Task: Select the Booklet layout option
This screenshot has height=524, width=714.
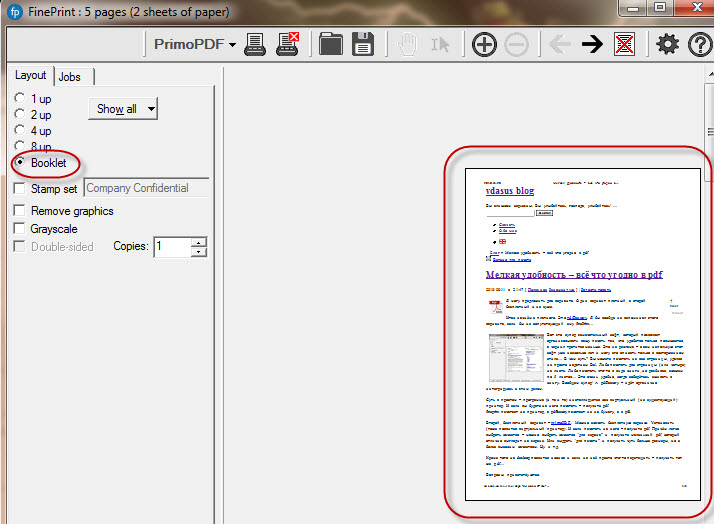Action: coord(20,163)
